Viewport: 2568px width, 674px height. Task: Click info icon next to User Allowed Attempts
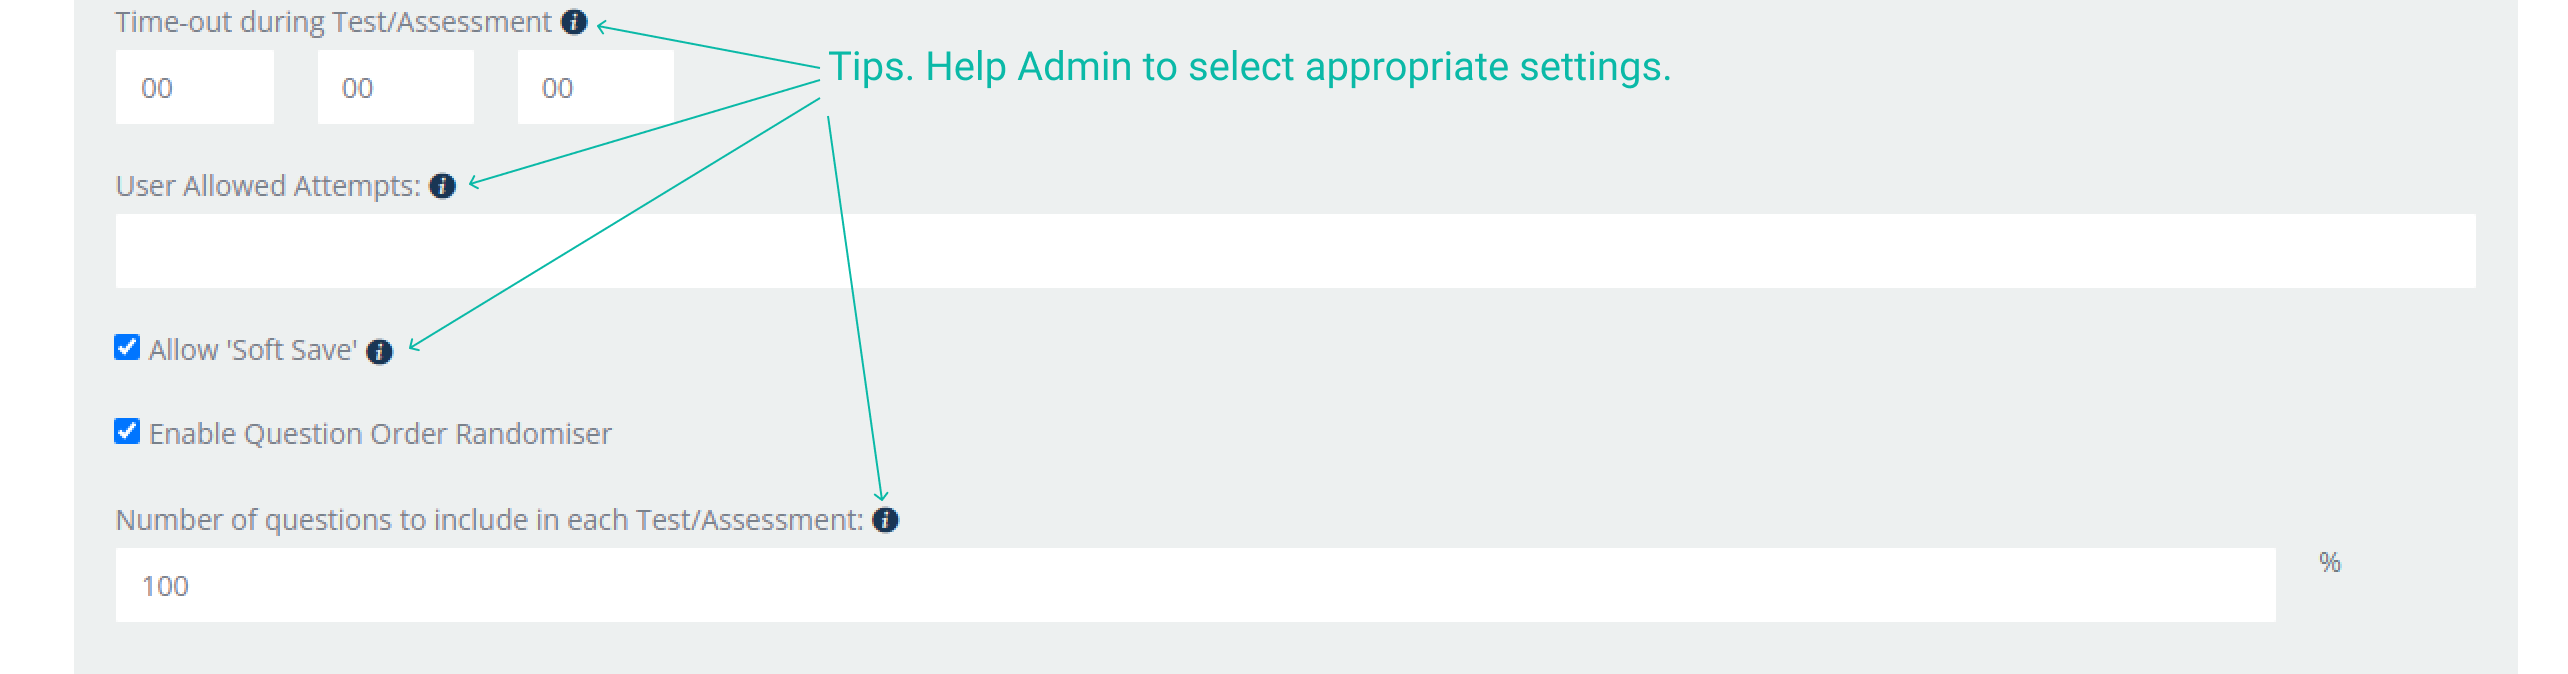tap(442, 186)
